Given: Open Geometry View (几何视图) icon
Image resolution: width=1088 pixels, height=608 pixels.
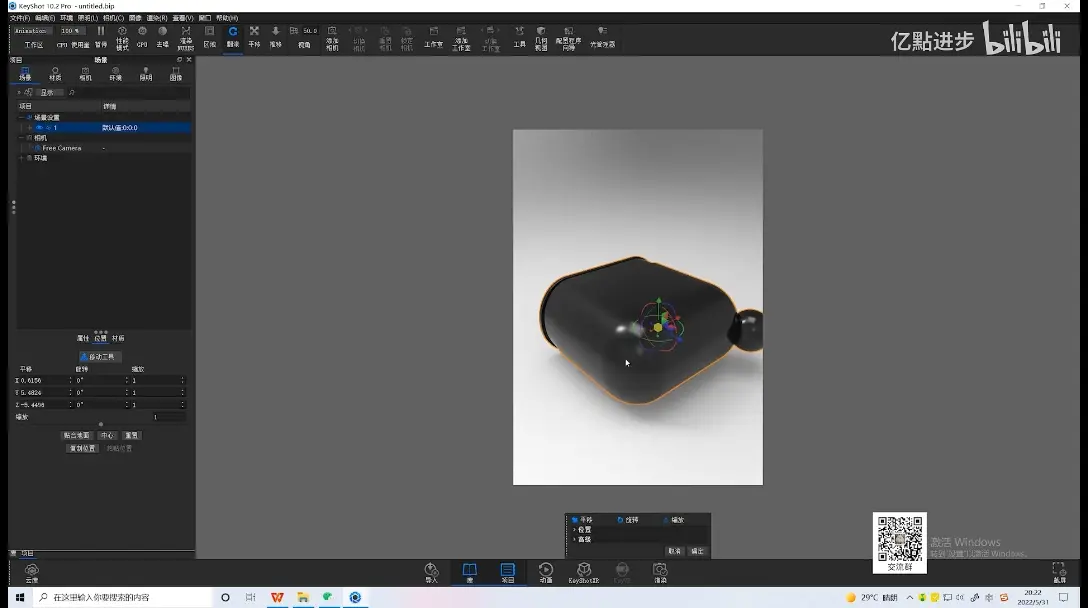Looking at the screenshot, I should tap(541, 38).
